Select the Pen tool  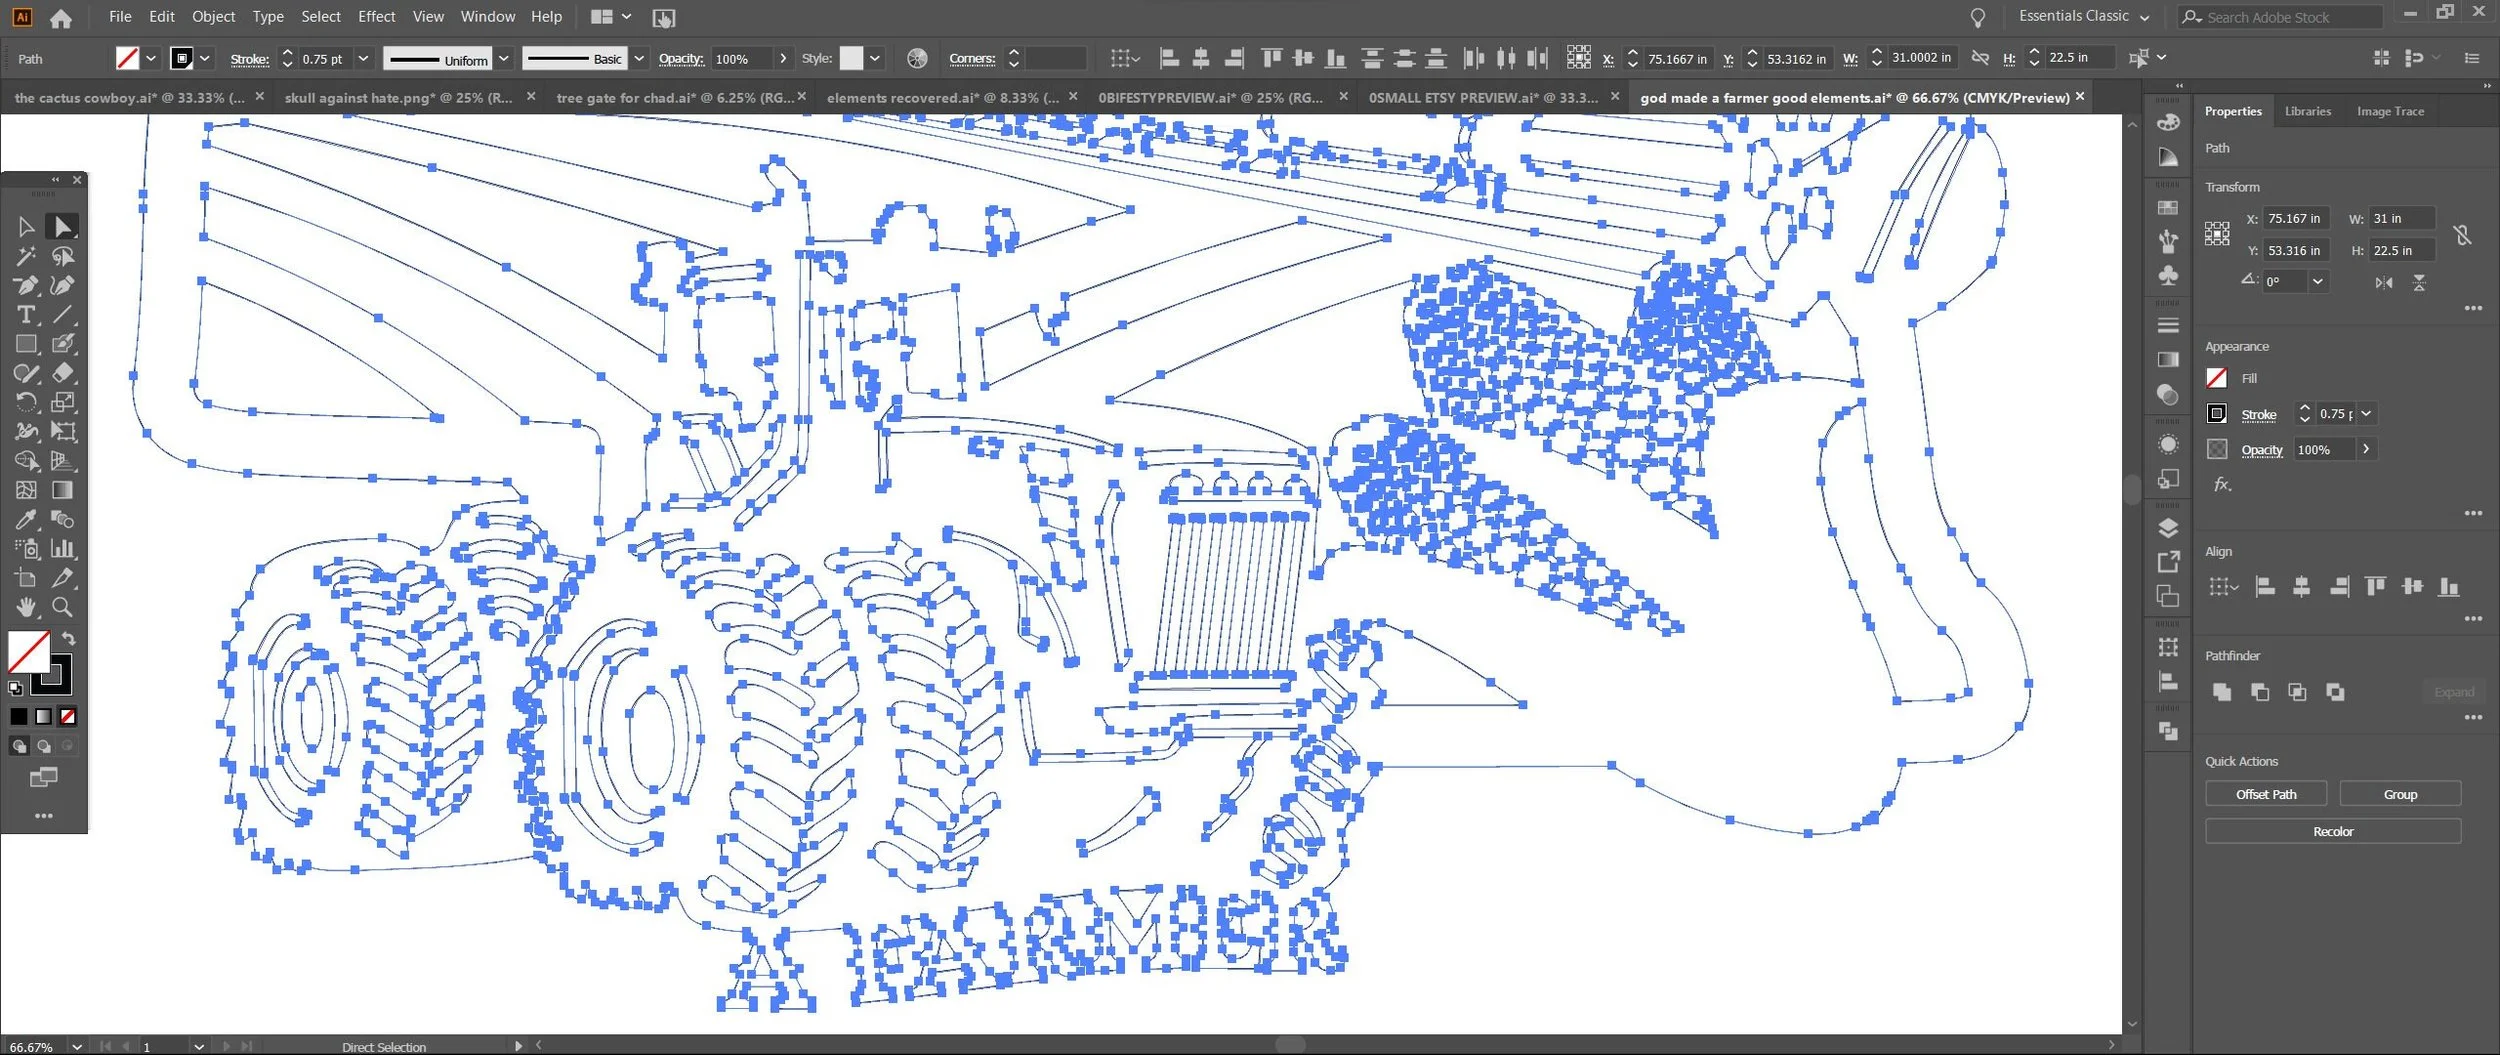tap(26, 286)
